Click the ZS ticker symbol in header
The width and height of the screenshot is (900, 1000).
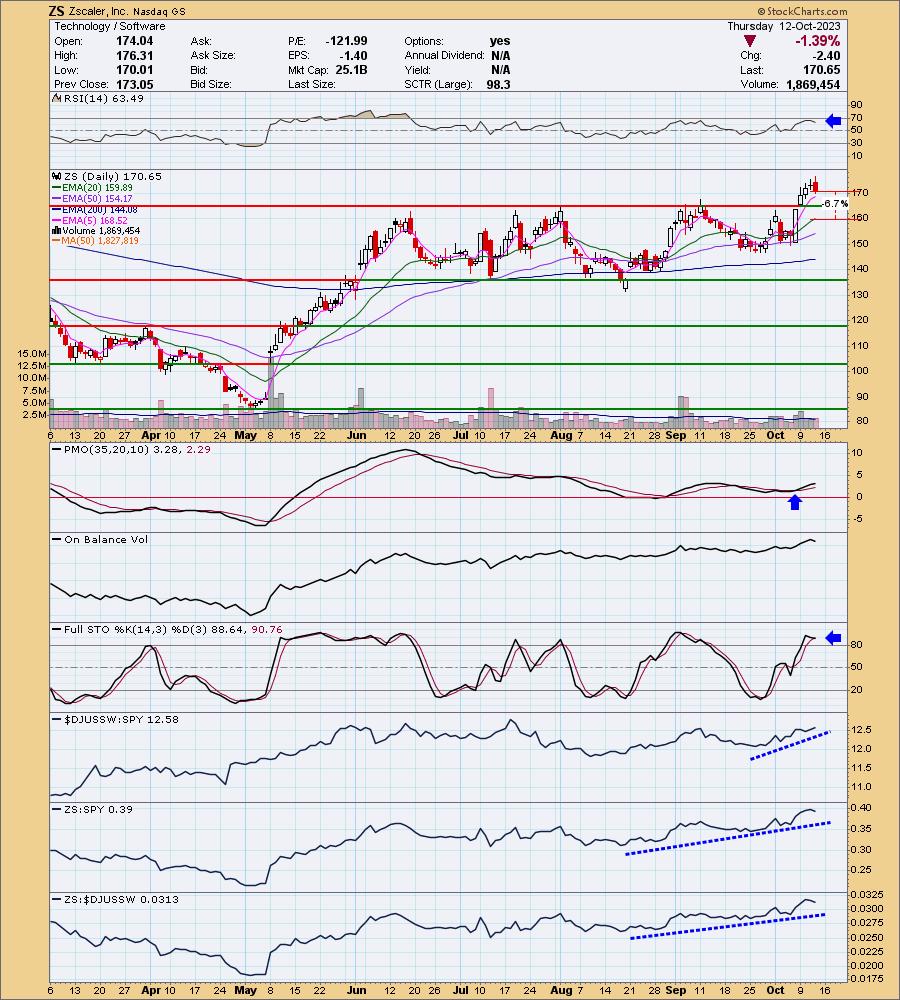(56, 11)
